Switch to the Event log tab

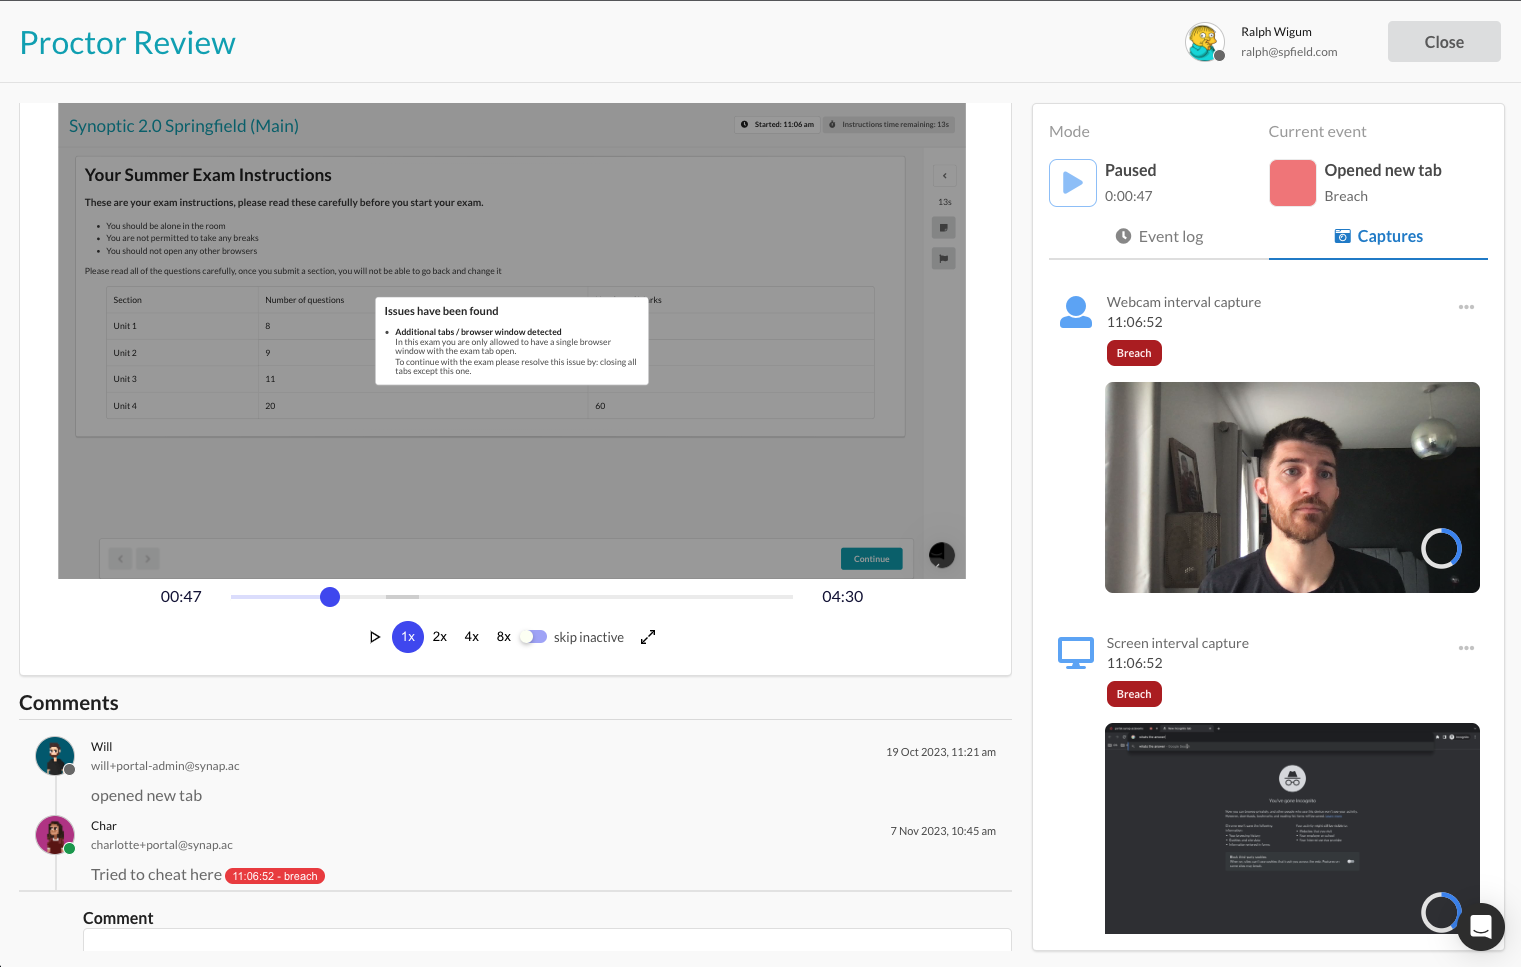tap(1159, 237)
